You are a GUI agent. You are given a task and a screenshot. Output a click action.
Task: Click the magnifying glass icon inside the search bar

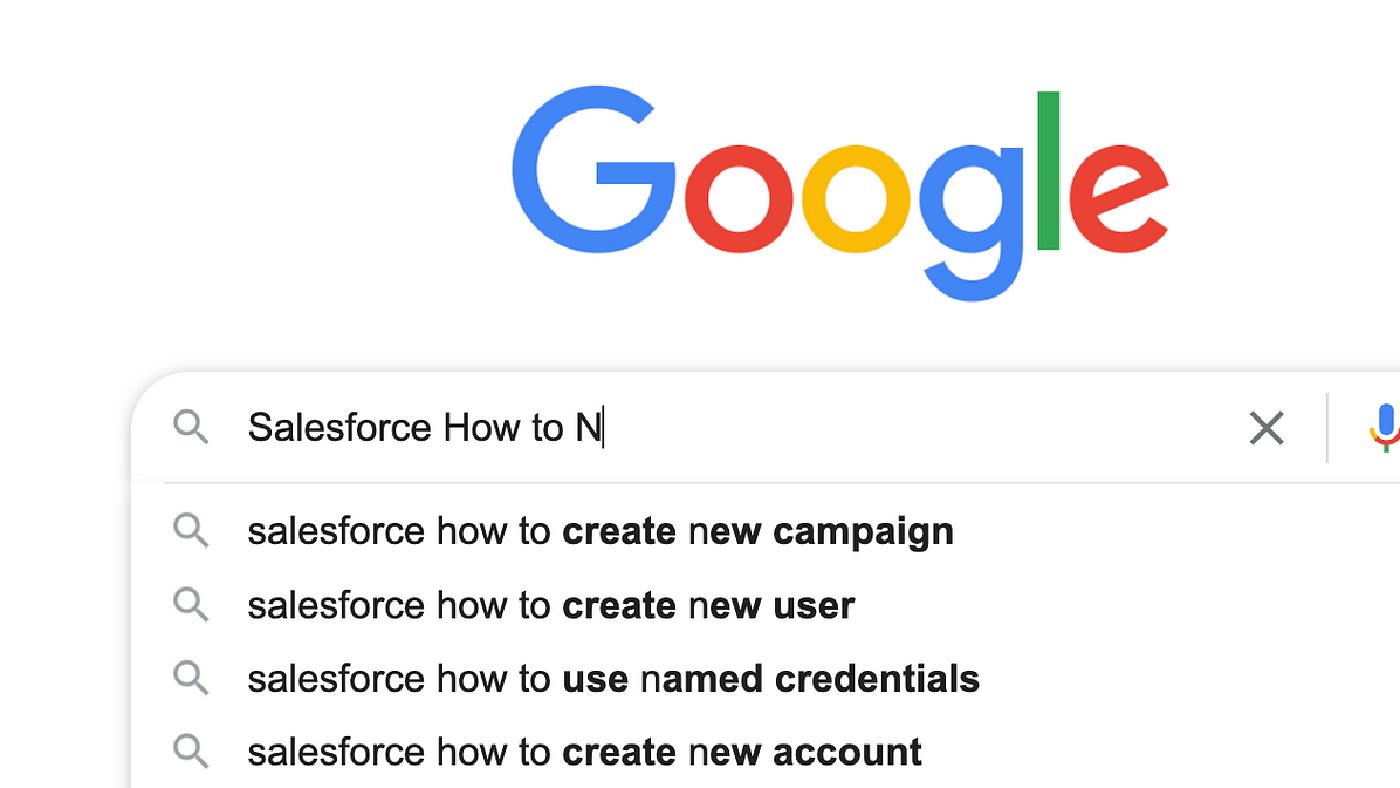point(191,428)
